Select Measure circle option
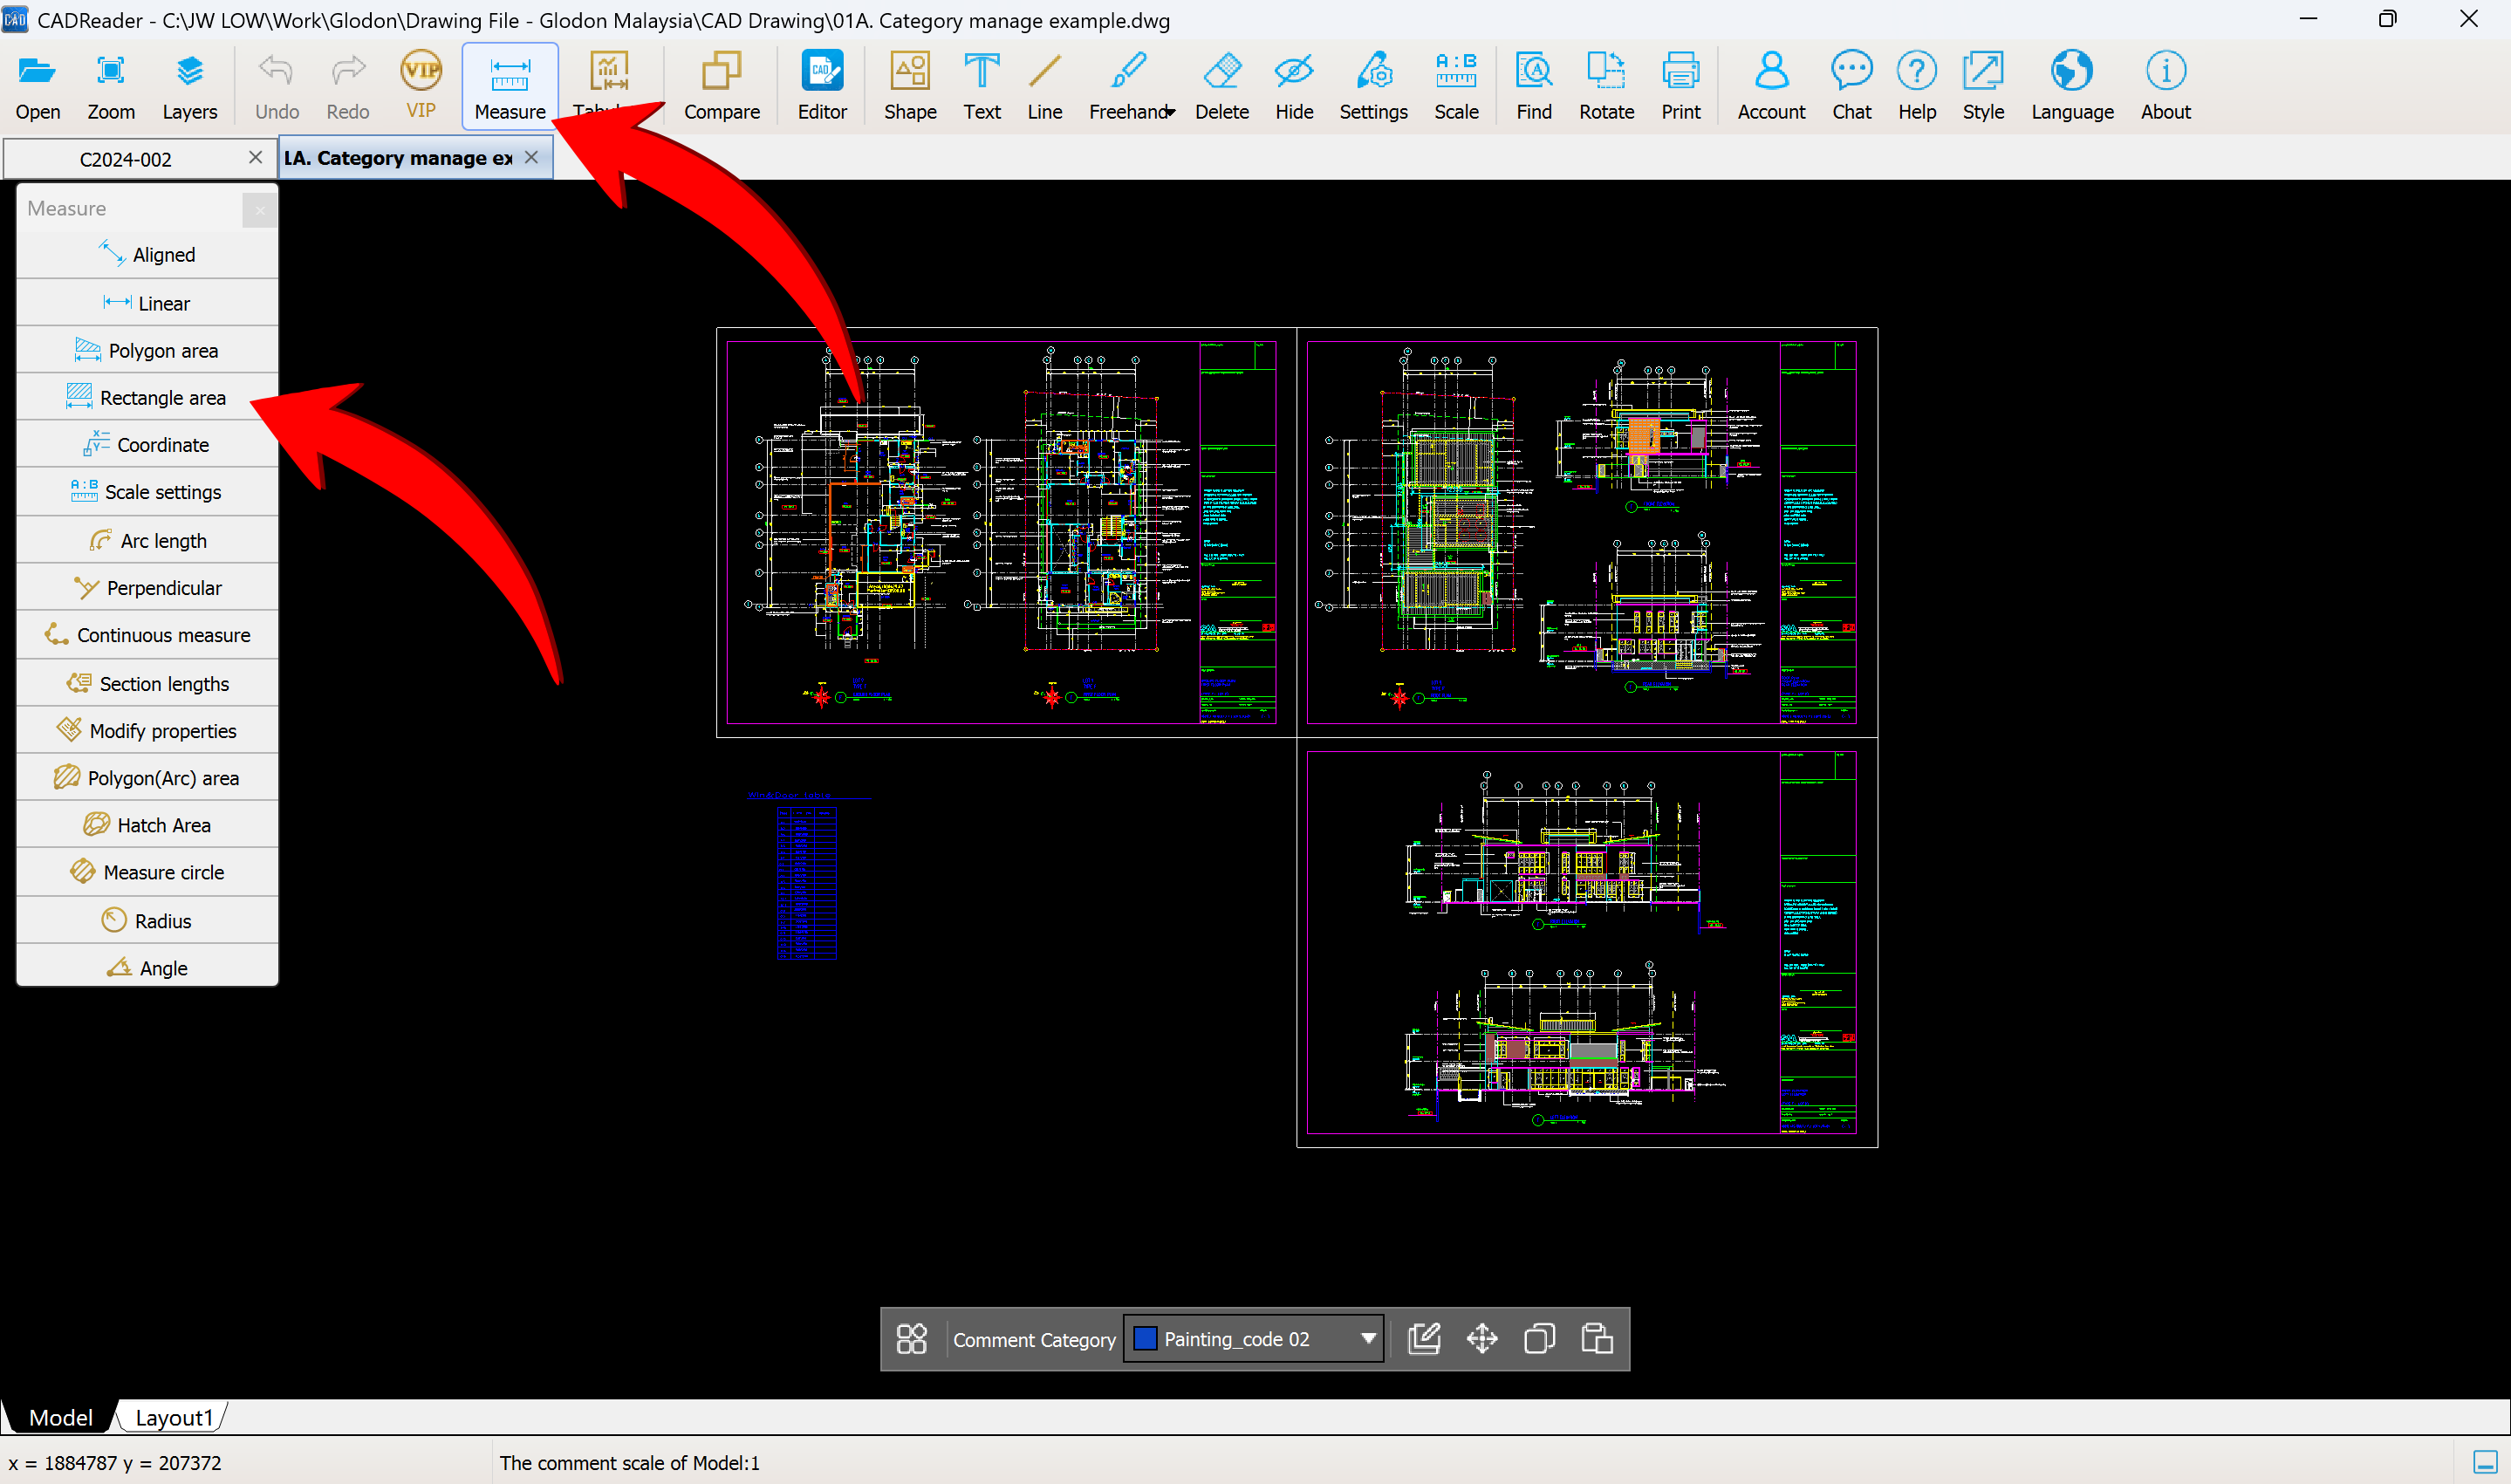The height and width of the screenshot is (1484, 2511). coord(147,872)
